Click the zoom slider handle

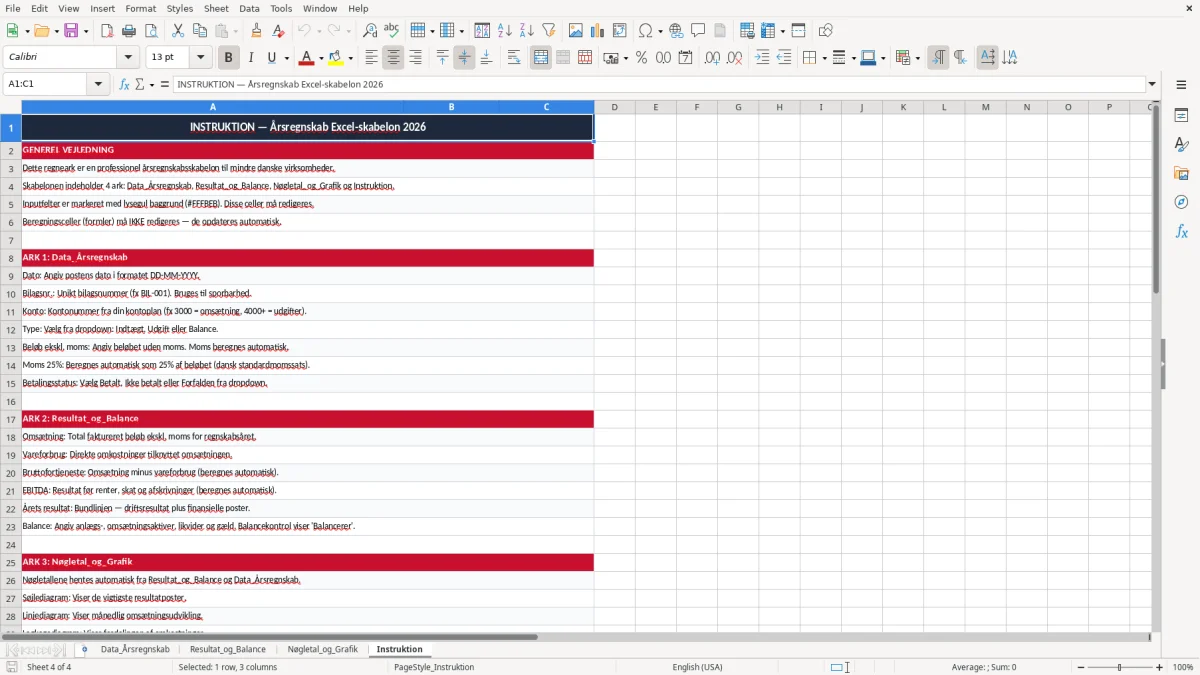click(x=1120, y=667)
